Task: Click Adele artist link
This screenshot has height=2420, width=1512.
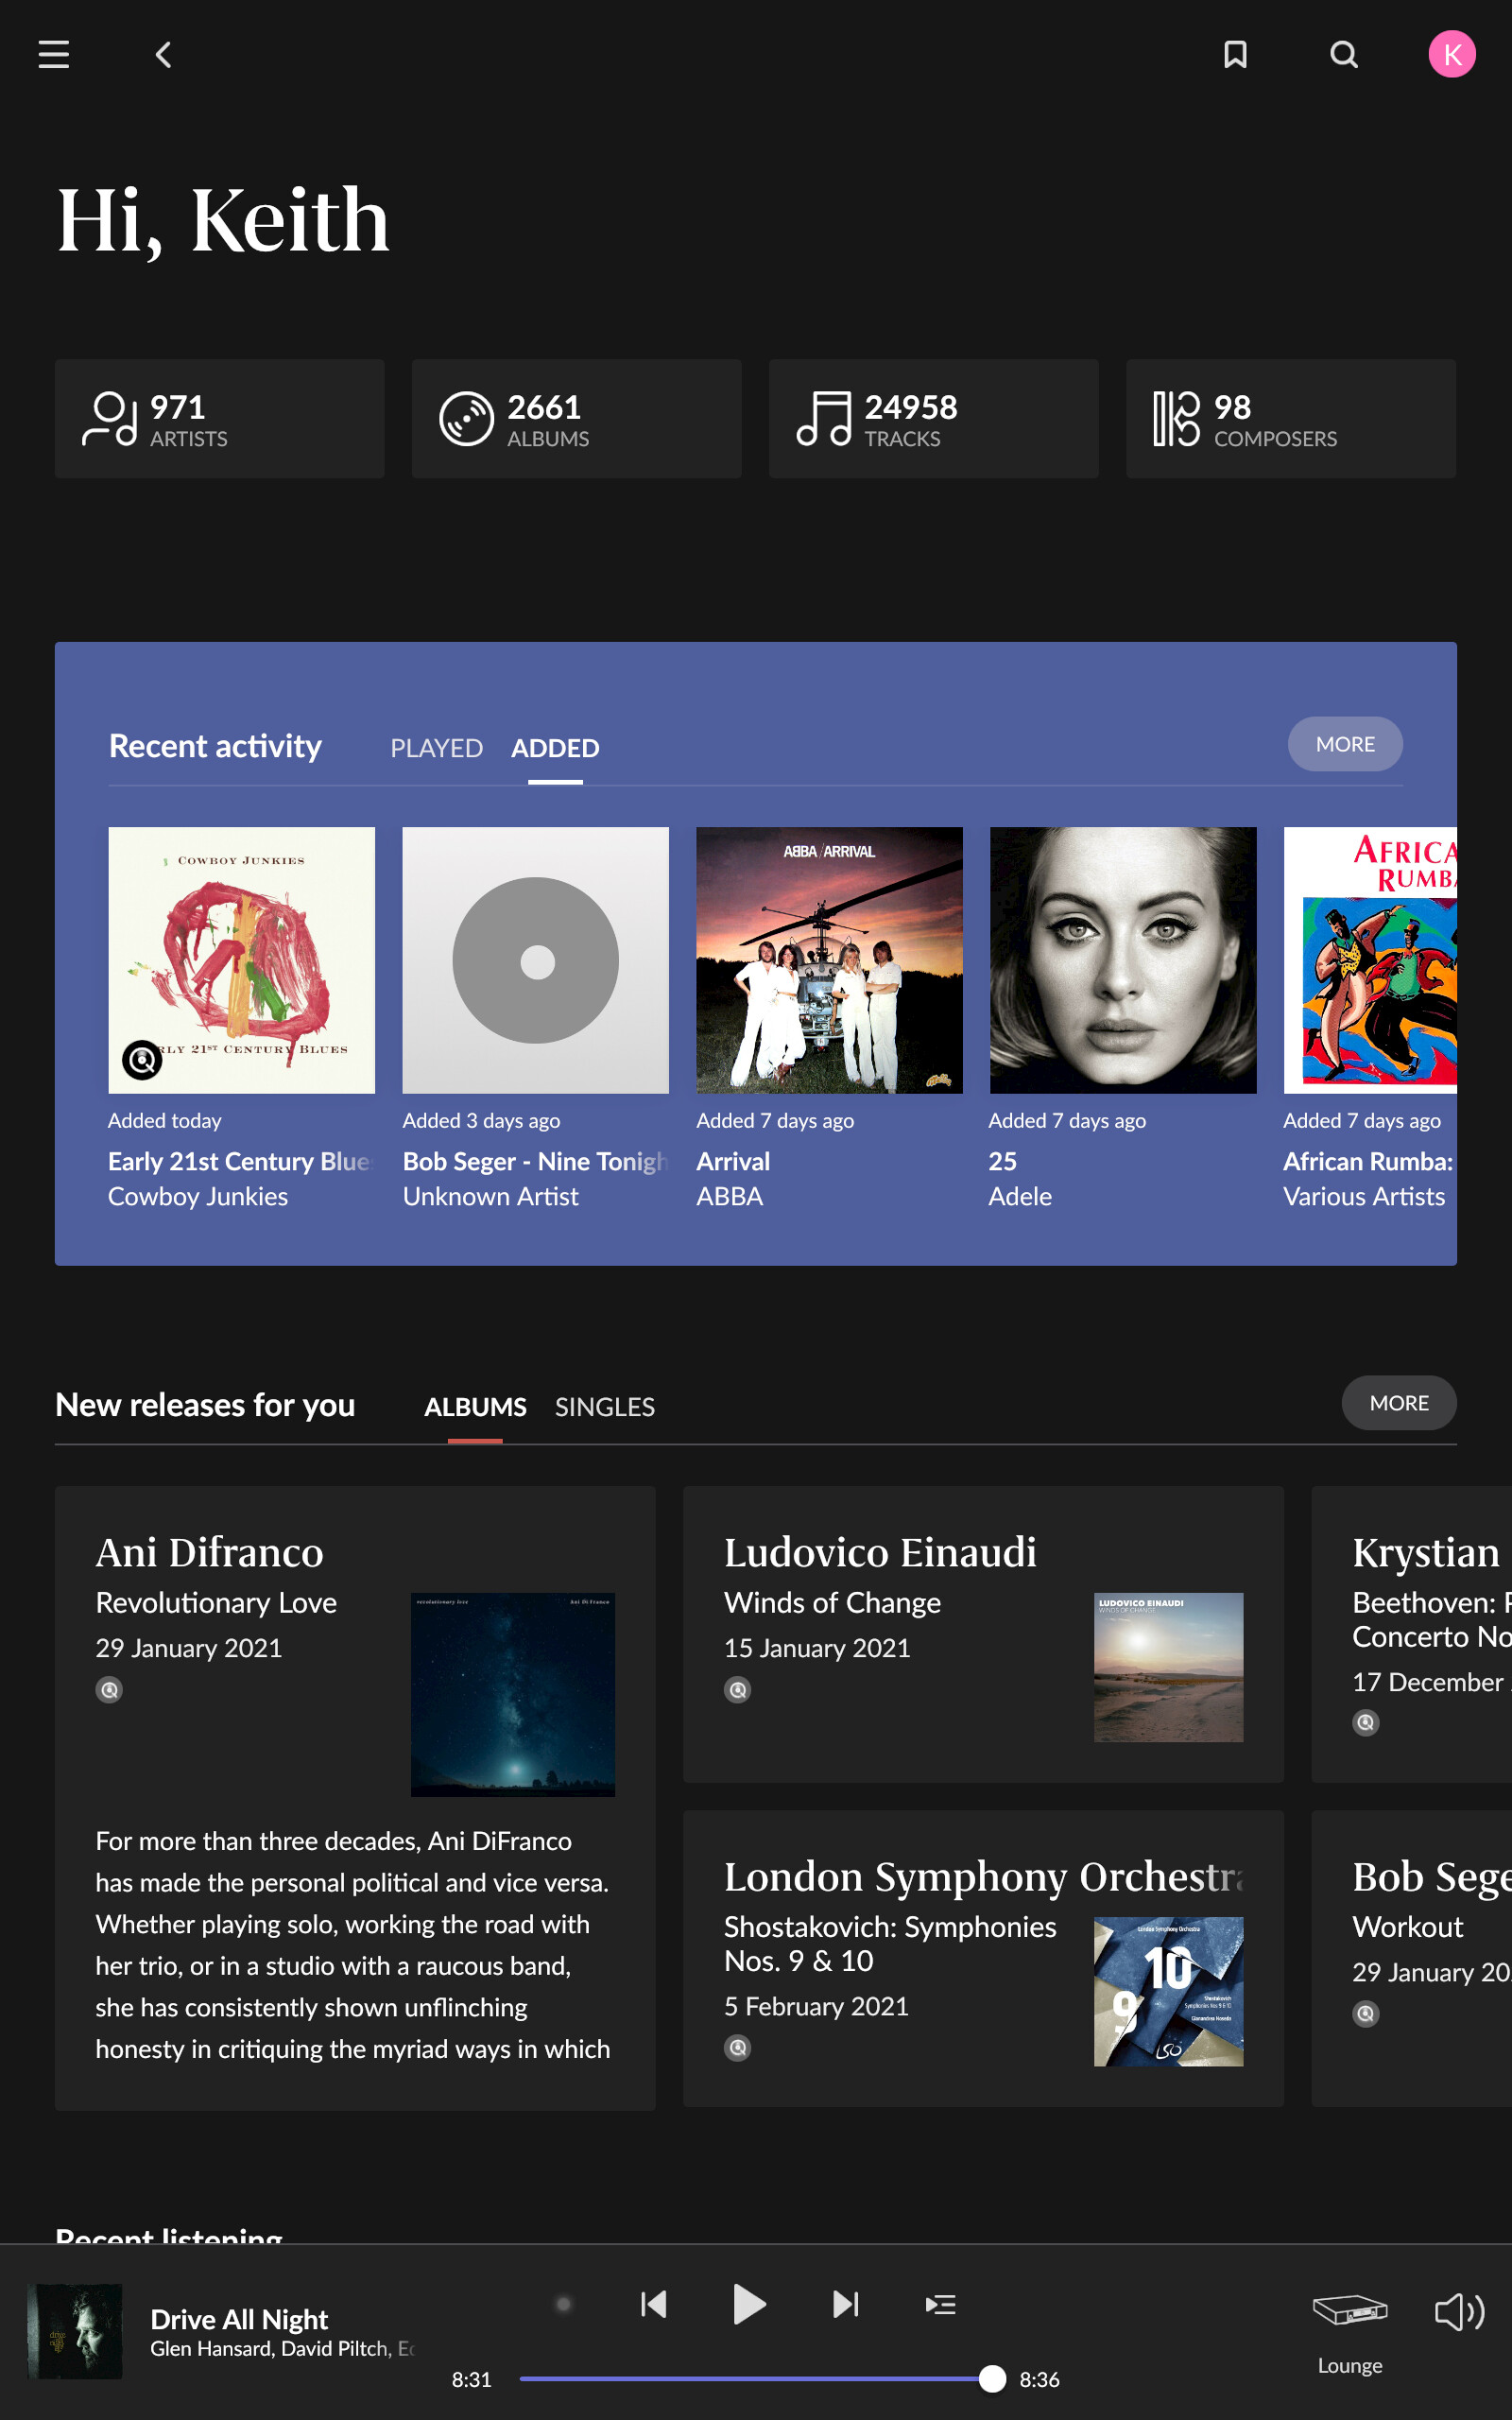Action: 1020,1196
